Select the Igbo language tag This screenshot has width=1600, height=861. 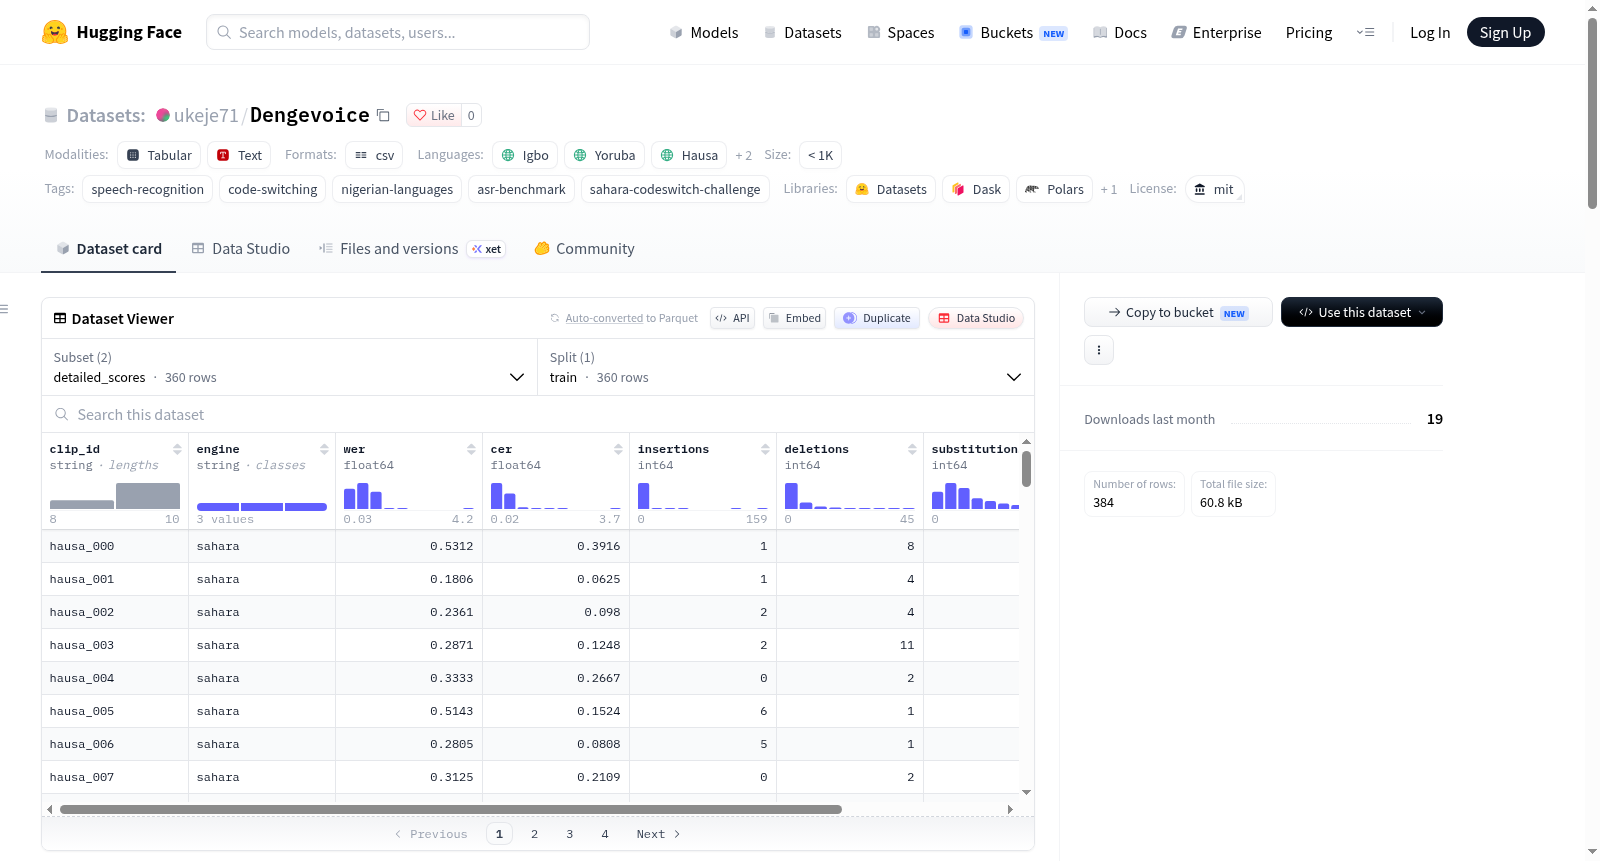(x=525, y=155)
